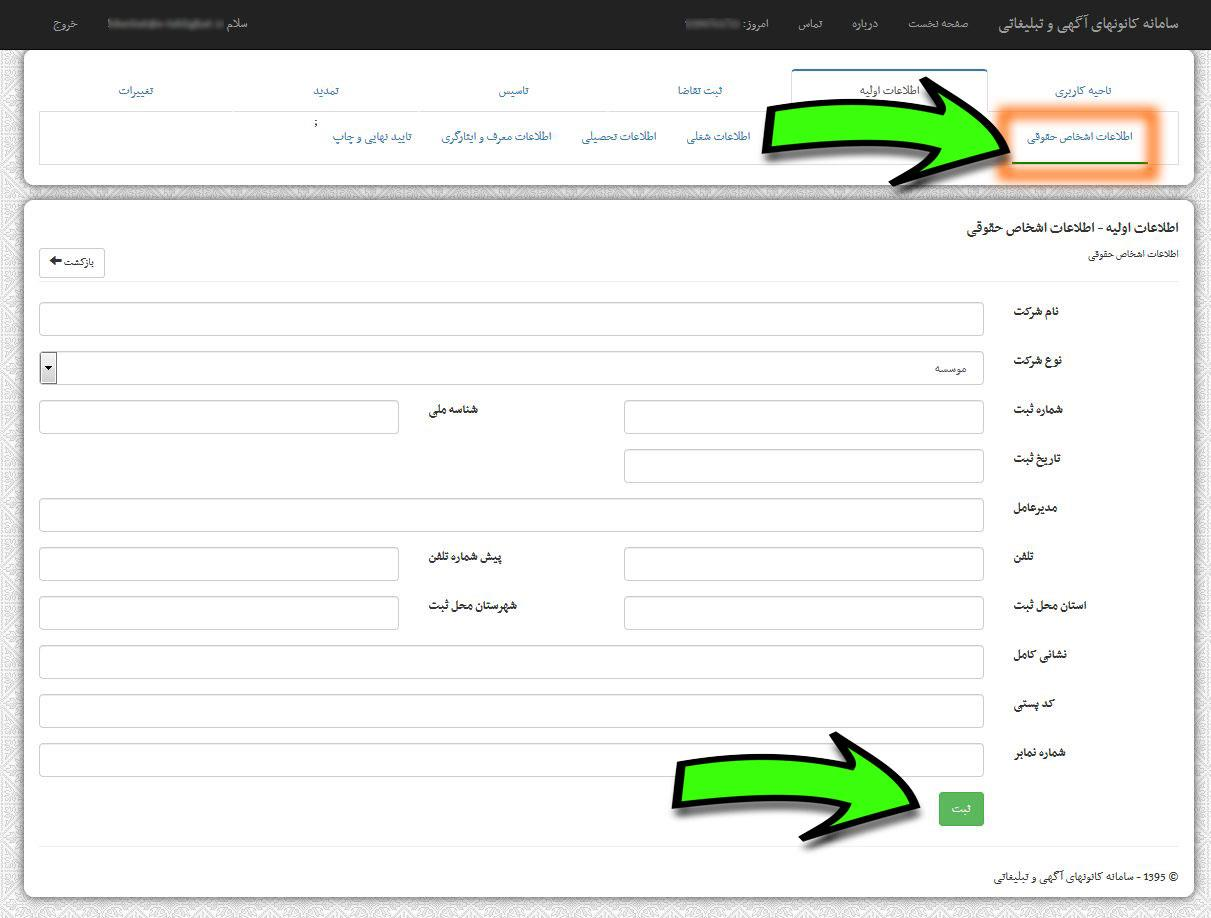Click the خروج logout link
This screenshot has width=1211, height=918.
(65, 24)
